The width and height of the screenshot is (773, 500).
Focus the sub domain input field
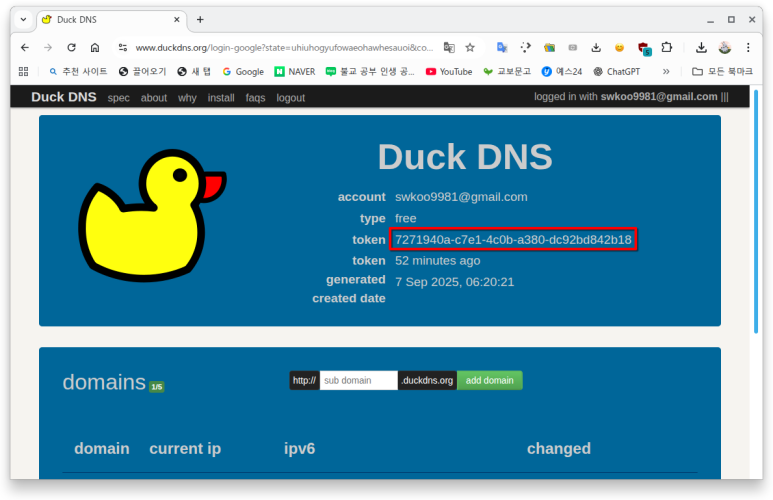(358, 380)
